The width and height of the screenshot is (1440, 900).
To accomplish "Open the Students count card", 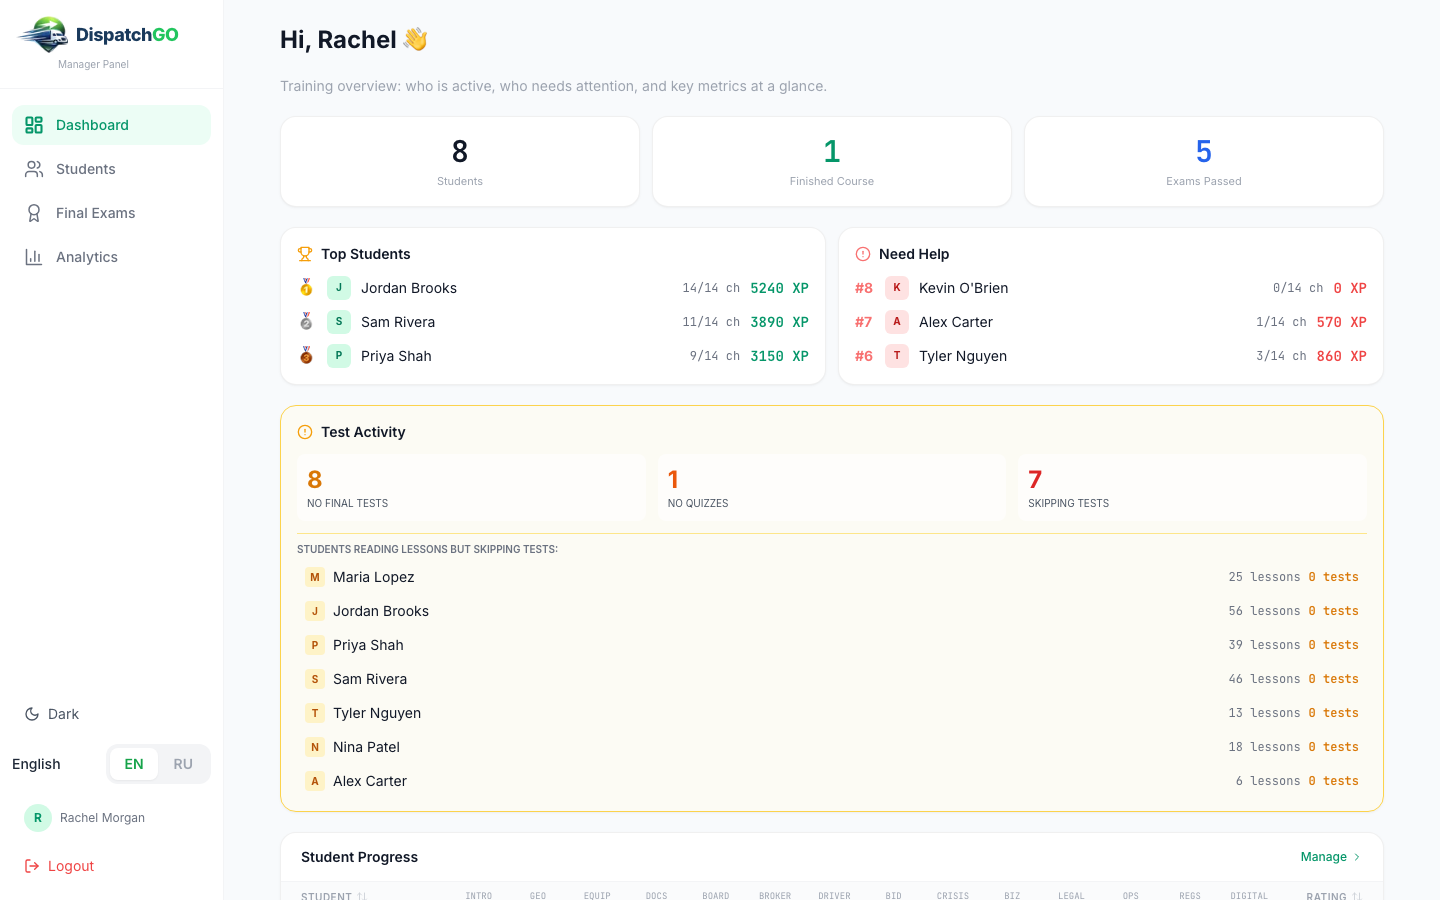I will (x=460, y=162).
